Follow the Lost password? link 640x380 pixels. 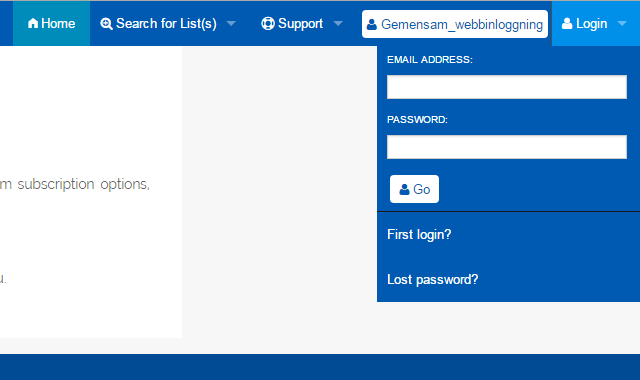pyautogui.click(x=432, y=280)
